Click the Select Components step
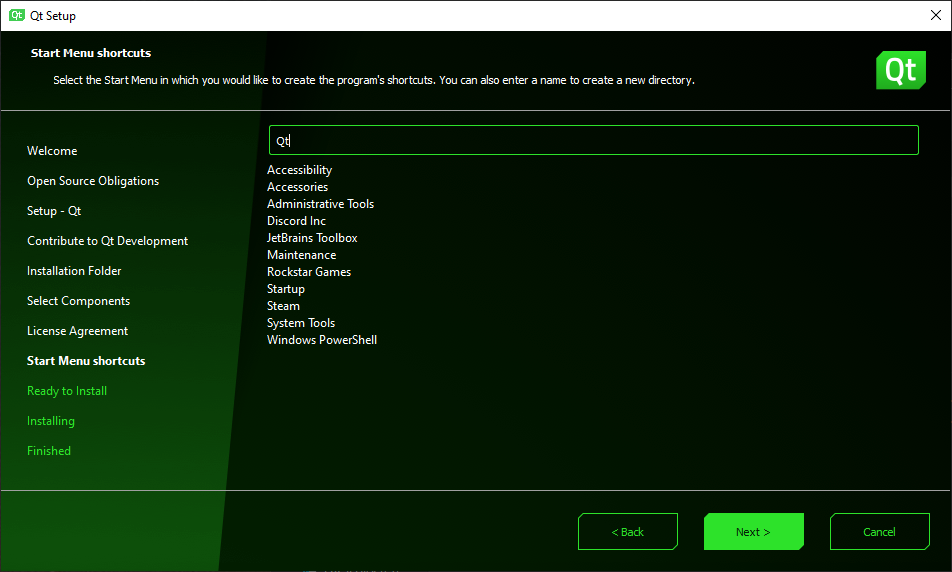 pyautogui.click(x=78, y=301)
